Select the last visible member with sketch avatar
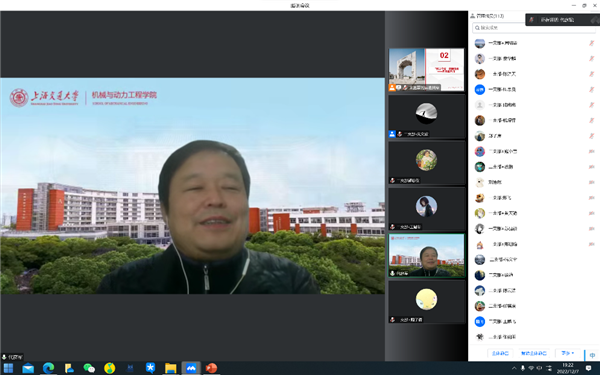 (534, 337)
